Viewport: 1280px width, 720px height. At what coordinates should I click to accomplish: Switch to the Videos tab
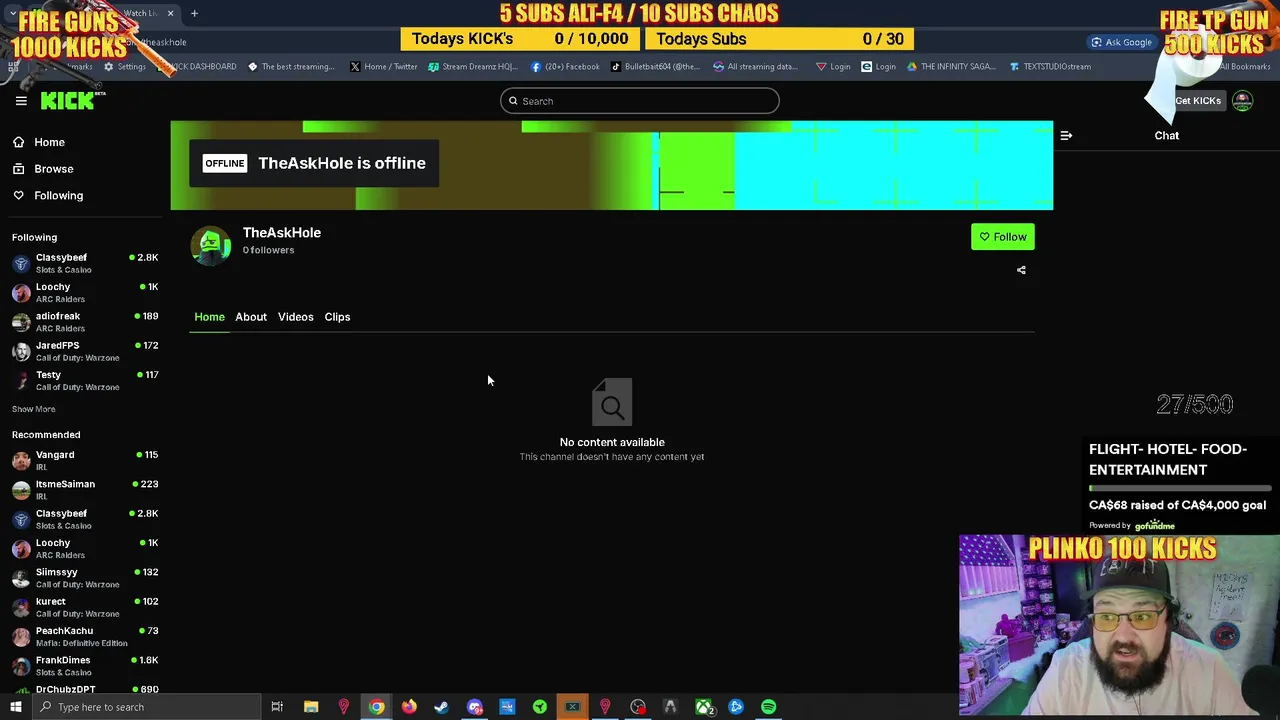coord(295,317)
